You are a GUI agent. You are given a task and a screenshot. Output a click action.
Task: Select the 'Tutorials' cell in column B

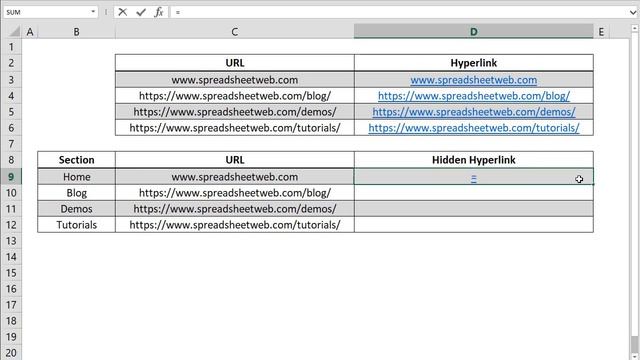(76, 224)
